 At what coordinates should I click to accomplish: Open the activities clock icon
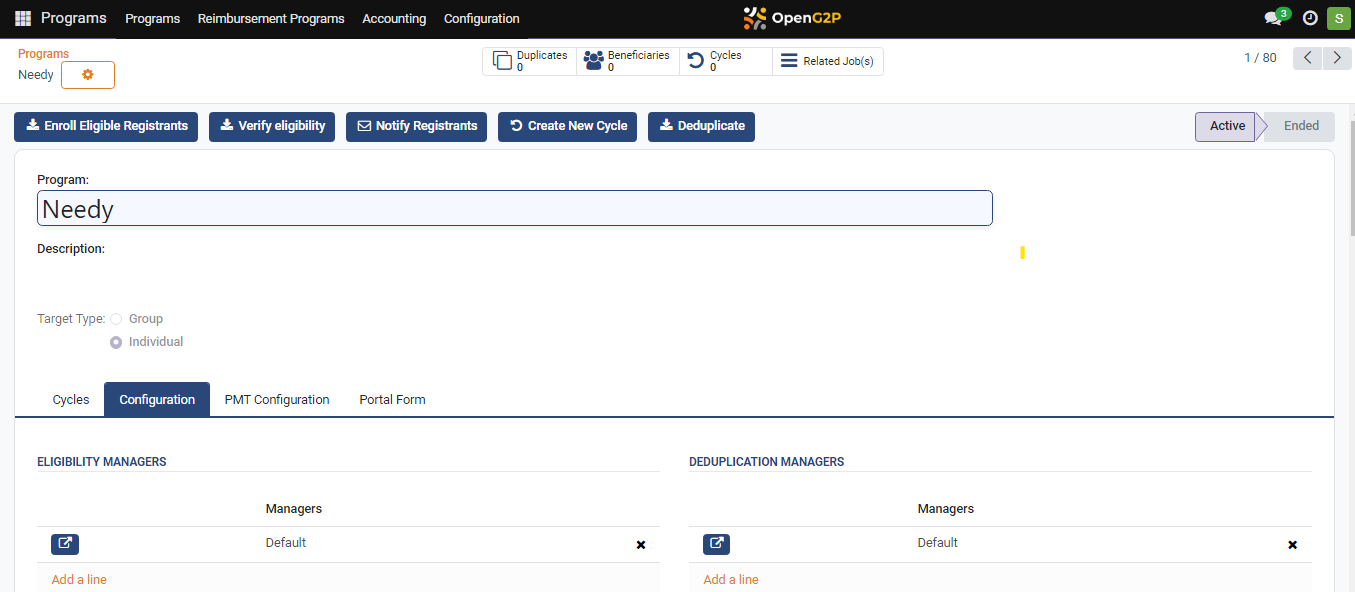click(1310, 19)
